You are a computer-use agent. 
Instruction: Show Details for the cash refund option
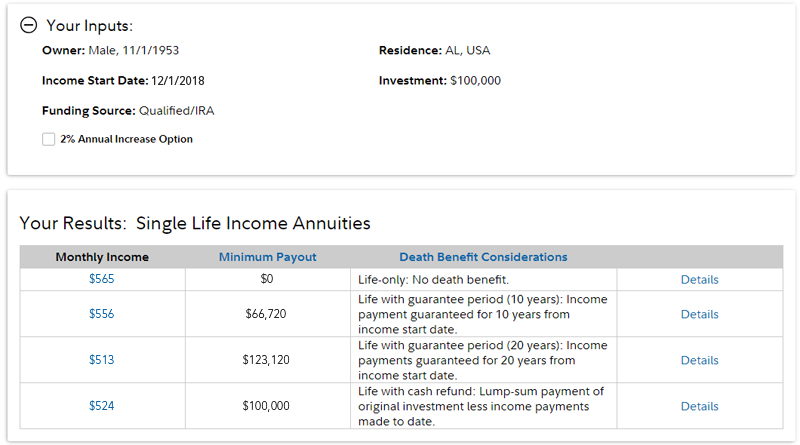click(x=699, y=406)
